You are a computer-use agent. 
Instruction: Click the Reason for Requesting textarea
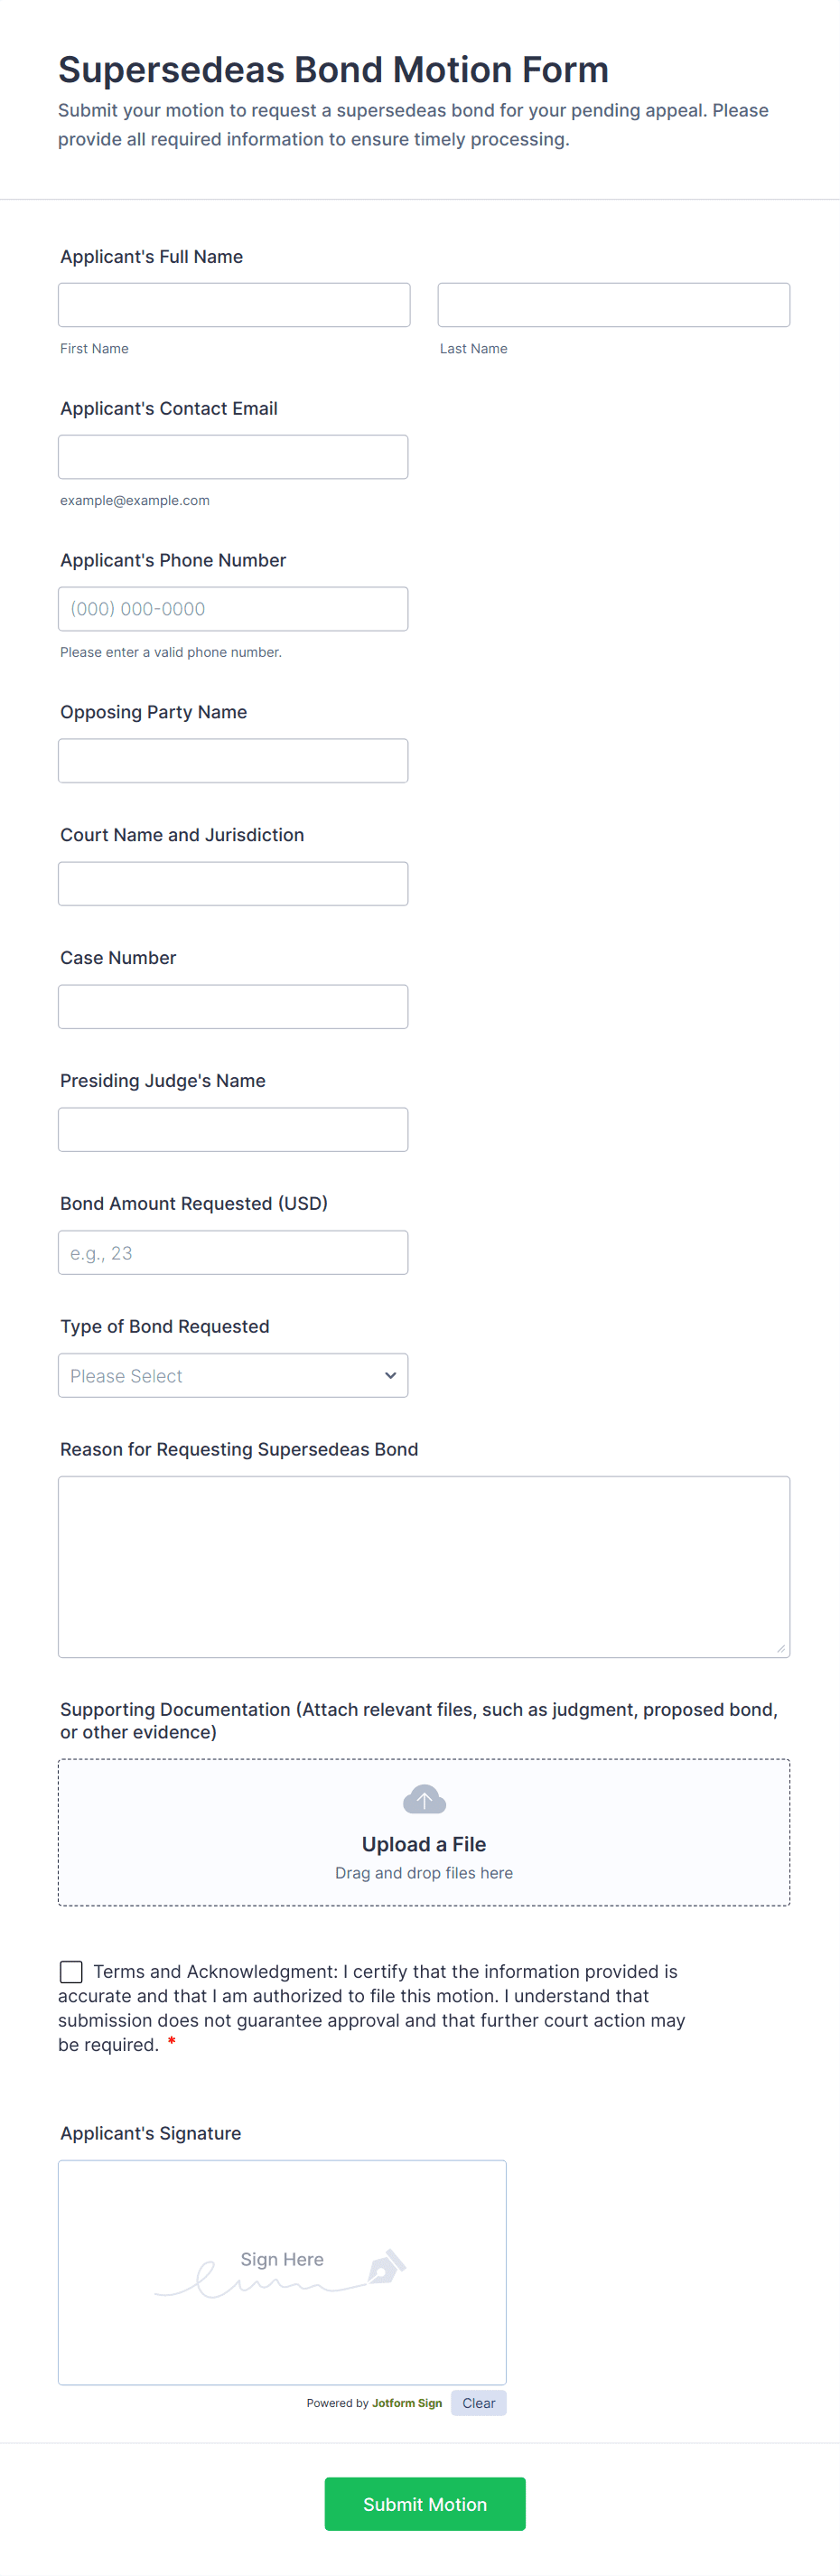(x=424, y=1567)
